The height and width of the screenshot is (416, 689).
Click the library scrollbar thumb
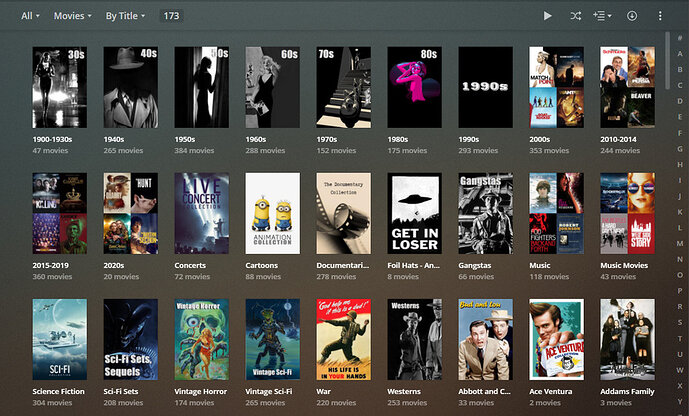point(668,60)
